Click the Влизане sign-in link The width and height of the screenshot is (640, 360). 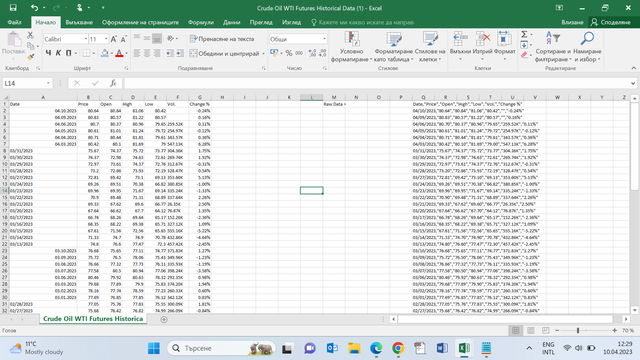tap(572, 22)
